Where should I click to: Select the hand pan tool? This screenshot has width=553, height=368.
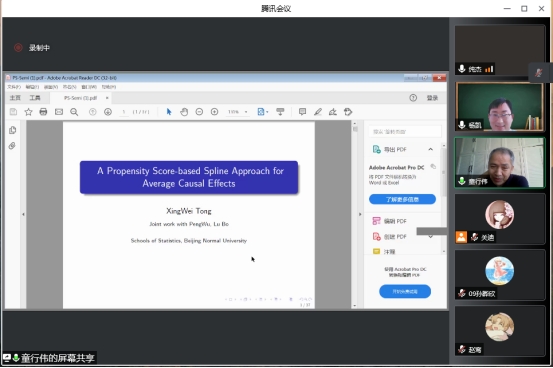pyautogui.click(x=184, y=112)
